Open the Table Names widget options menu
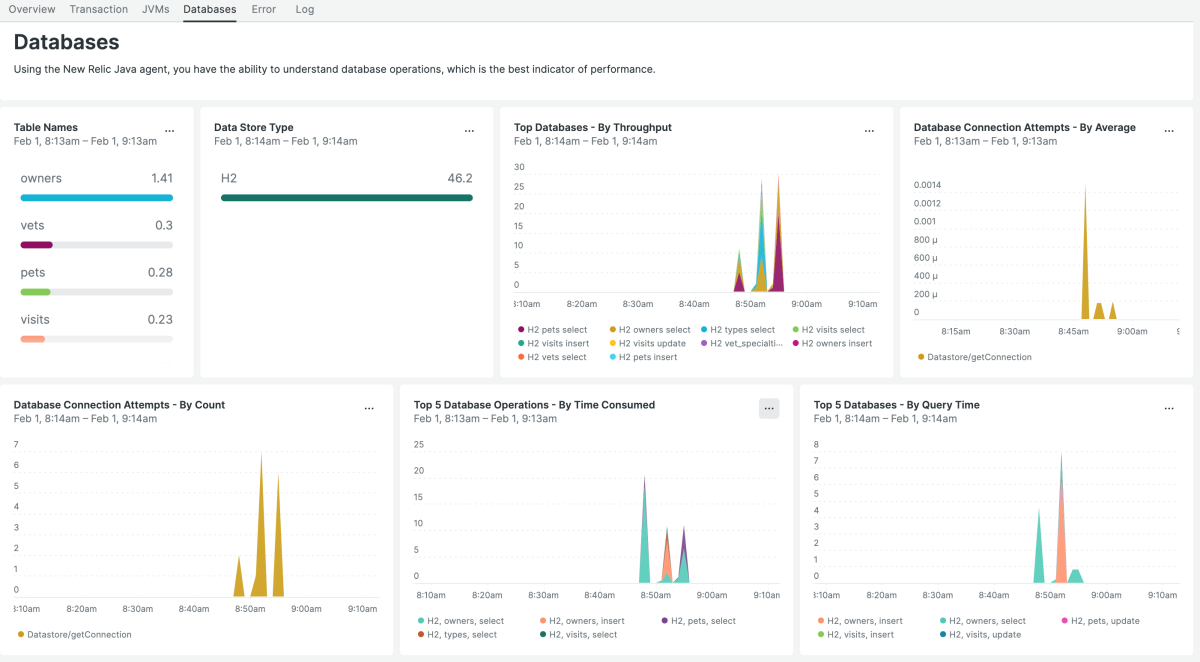Viewport: 1200px width, 662px height. click(x=169, y=131)
